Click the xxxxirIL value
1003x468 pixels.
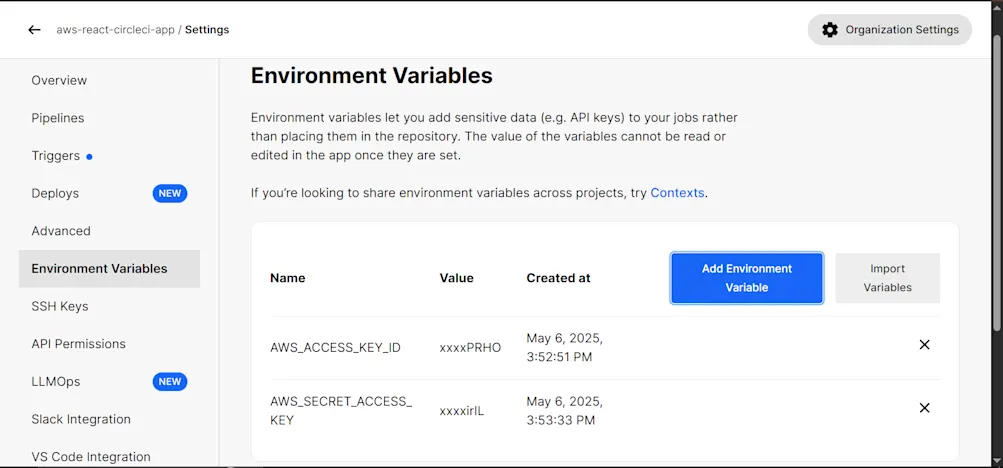coord(462,411)
